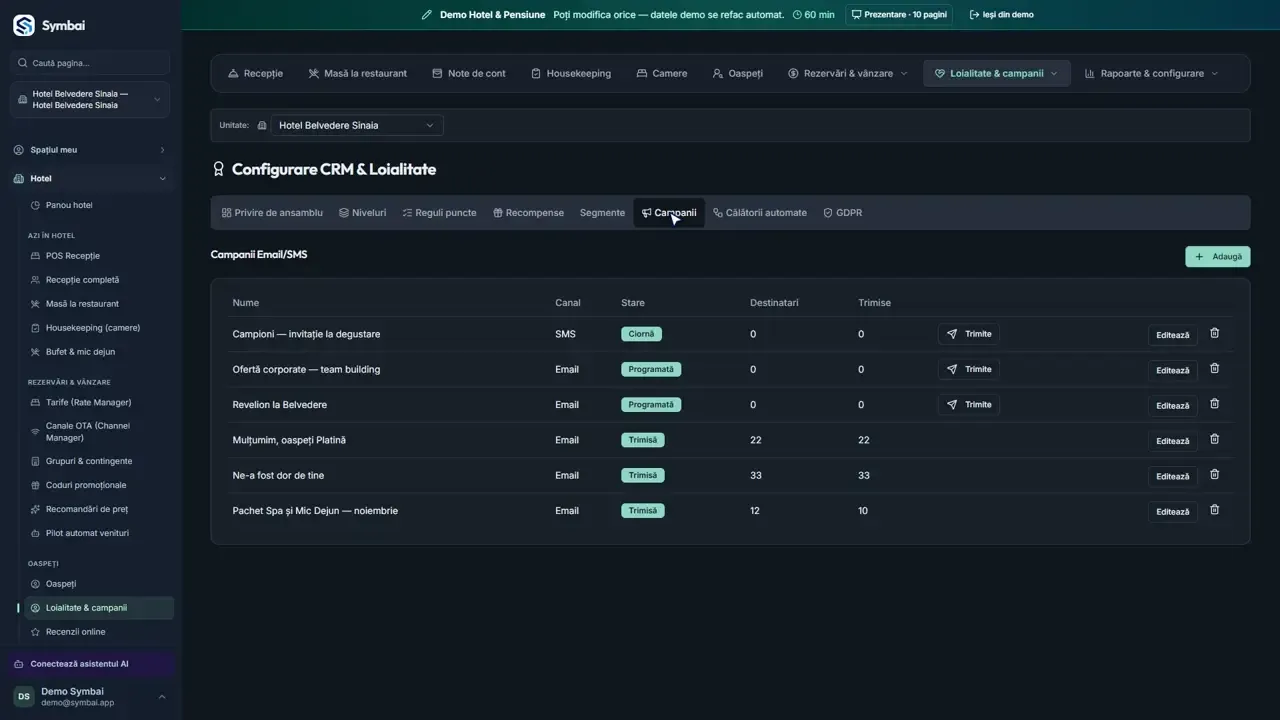
Task: Select the GDPR tab
Action: pyautogui.click(x=842, y=213)
